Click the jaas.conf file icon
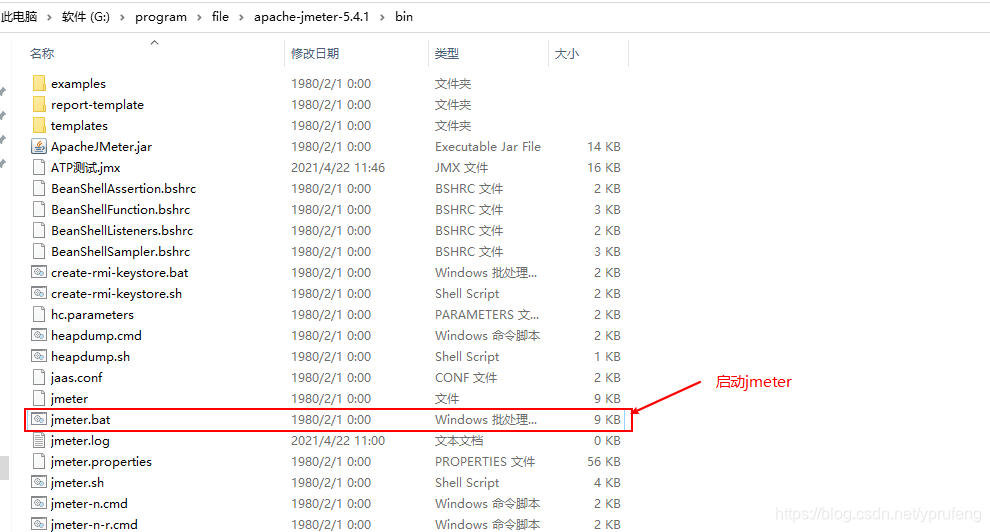 coord(39,377)
